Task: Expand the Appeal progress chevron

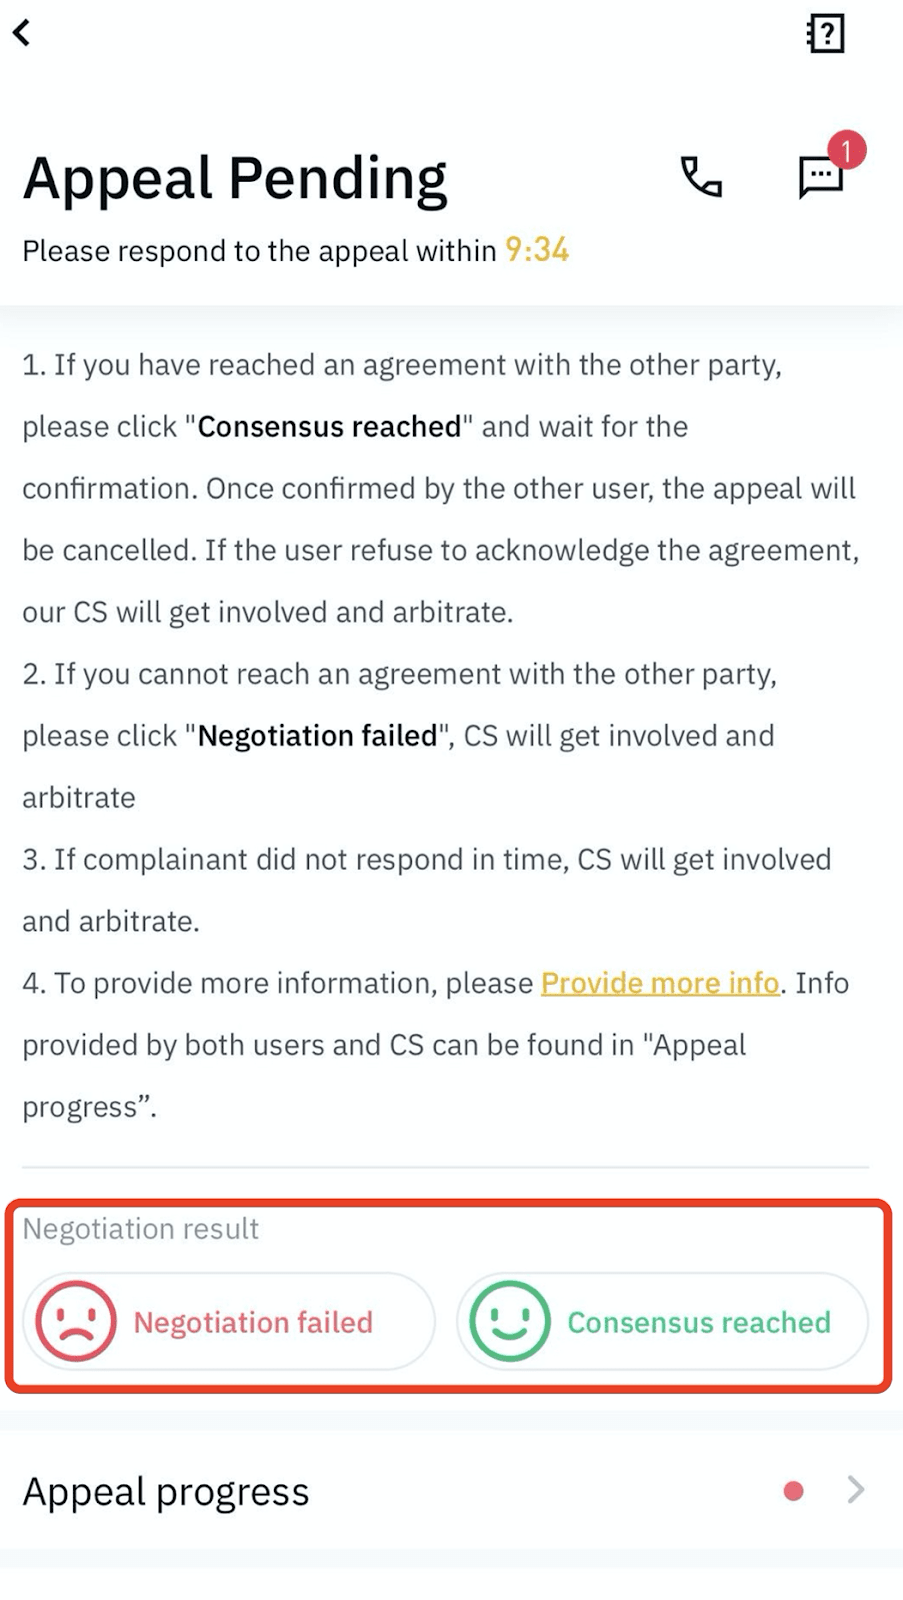Action: pyautogui.click(x=855, y=1490)
